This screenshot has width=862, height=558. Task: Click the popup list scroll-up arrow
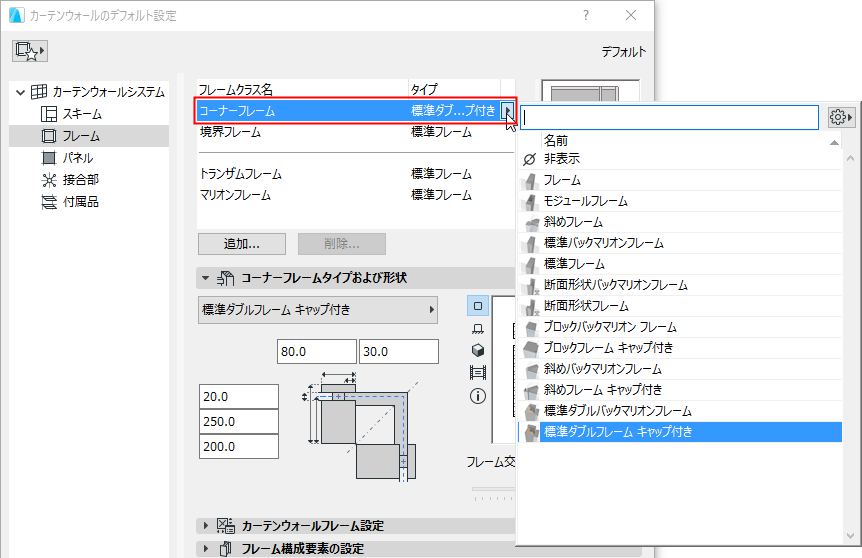click(x=850, y=158)
